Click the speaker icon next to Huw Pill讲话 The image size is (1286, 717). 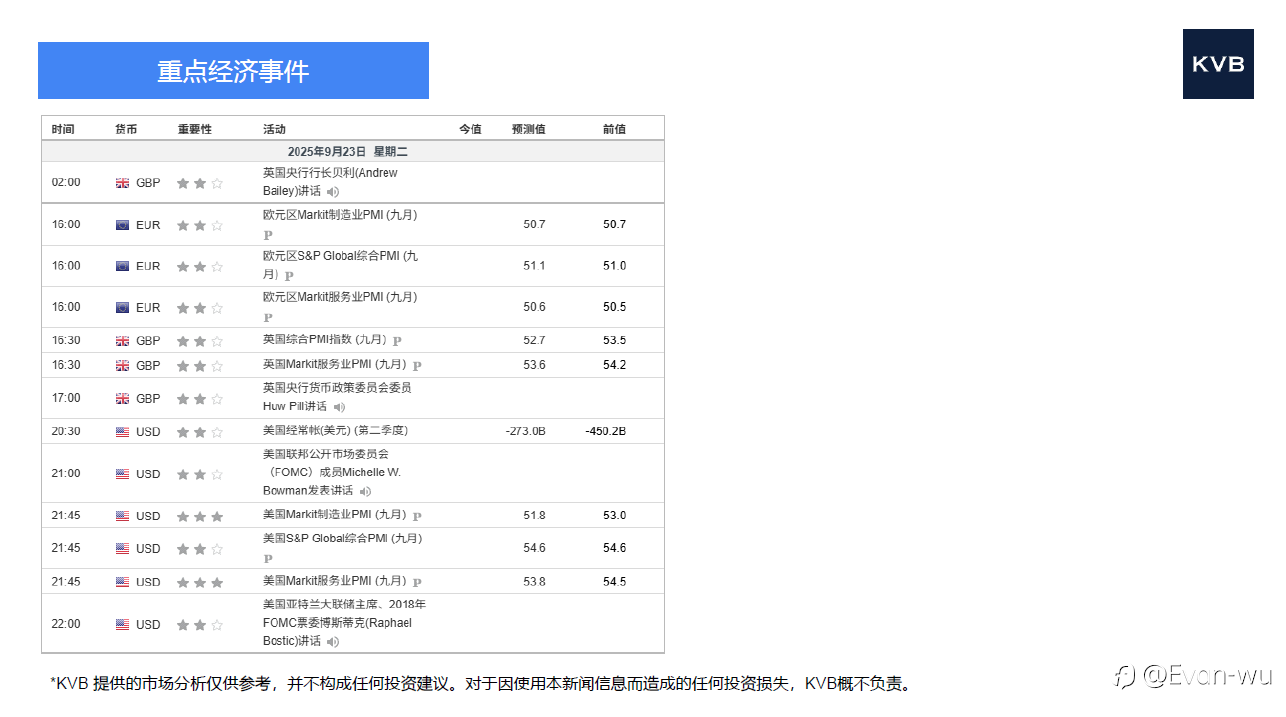[340, 407]
